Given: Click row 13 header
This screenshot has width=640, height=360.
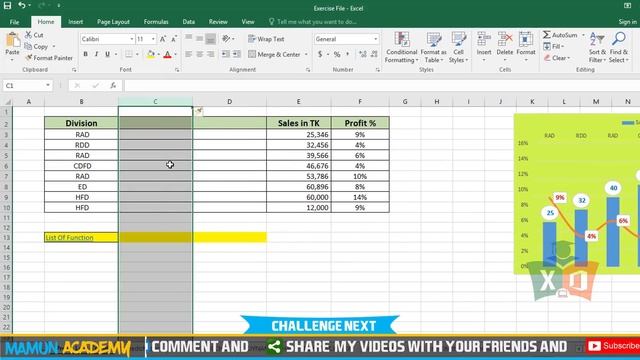Looking at the screenshot, I should [x=6, y=238].
